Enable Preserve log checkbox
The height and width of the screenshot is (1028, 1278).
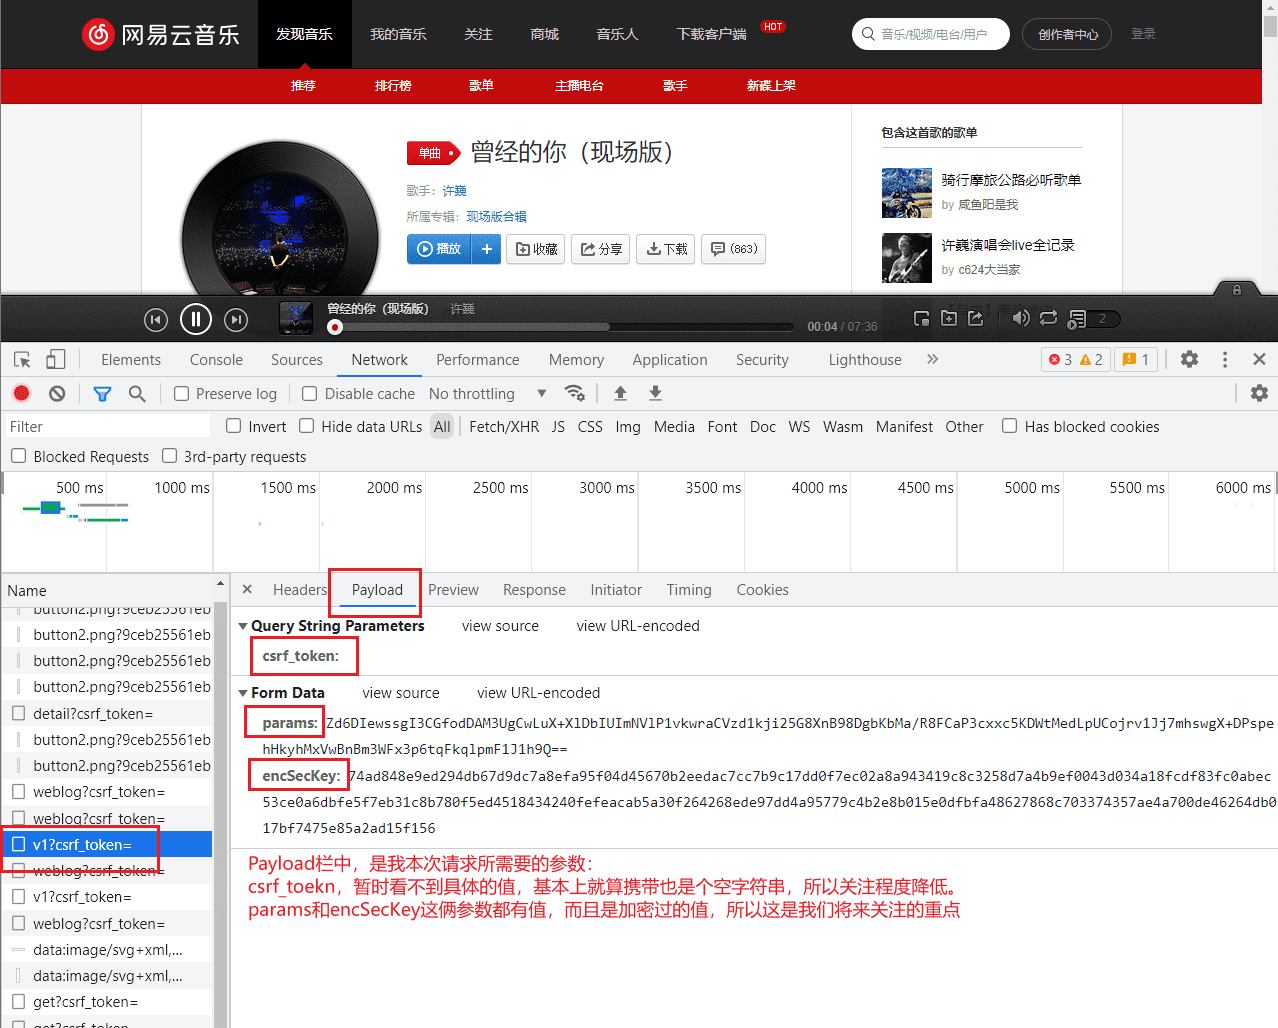point(181,394)
